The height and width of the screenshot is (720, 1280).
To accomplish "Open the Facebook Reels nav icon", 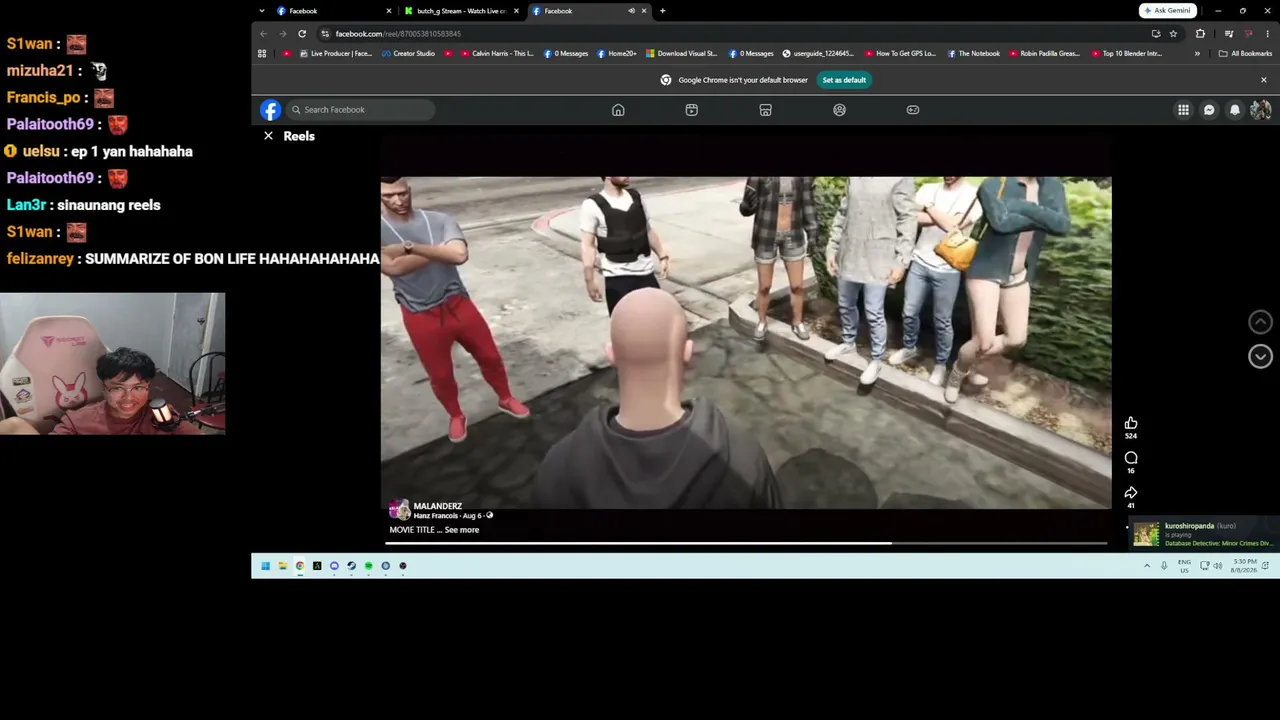I will pyautogui.click(x=692, y=110).
